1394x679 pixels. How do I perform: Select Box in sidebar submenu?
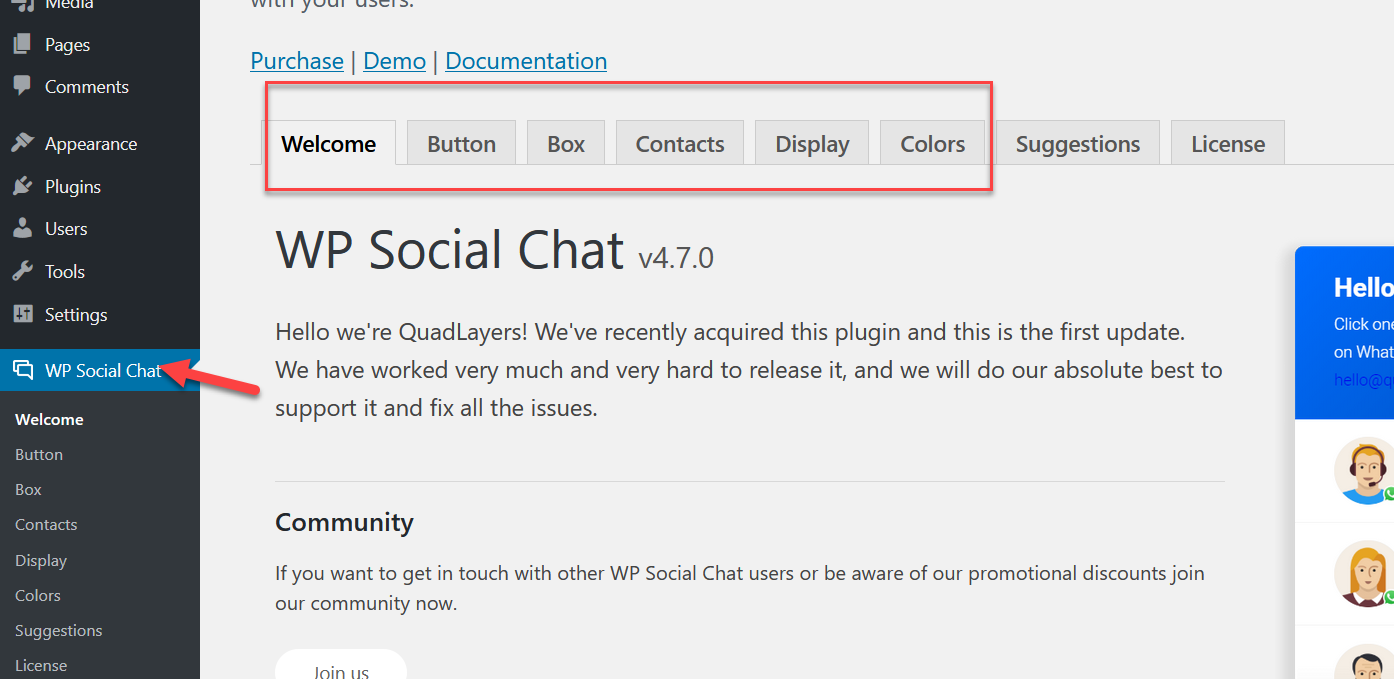28,489
